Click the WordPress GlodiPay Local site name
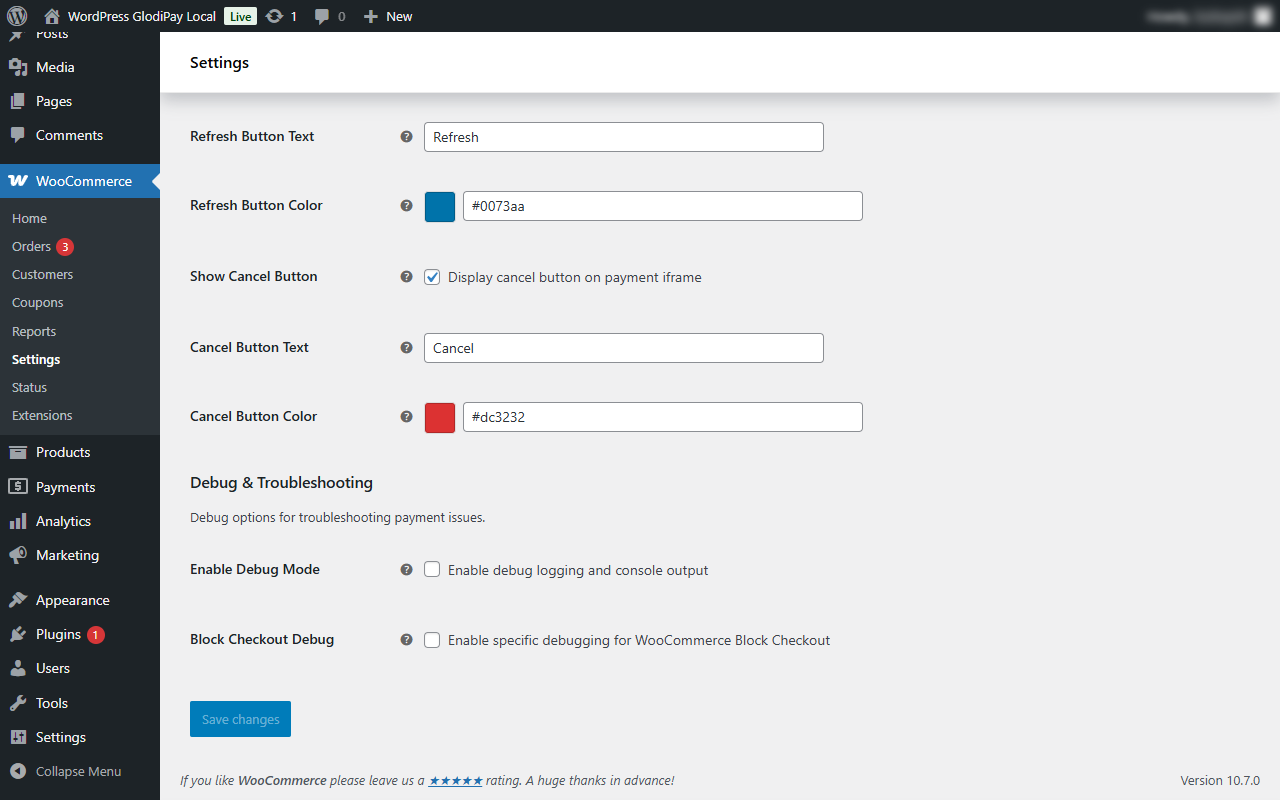 click(x=142, y=16)
